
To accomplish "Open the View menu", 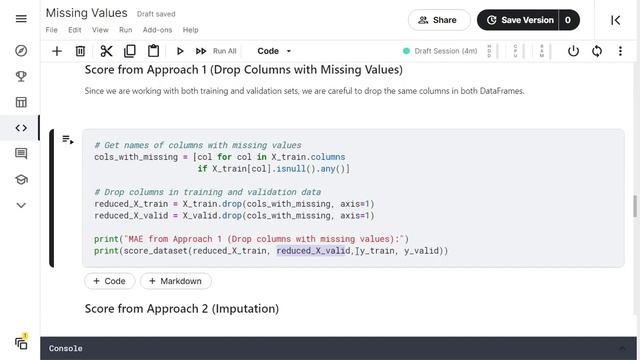I will tap(100, 30).
